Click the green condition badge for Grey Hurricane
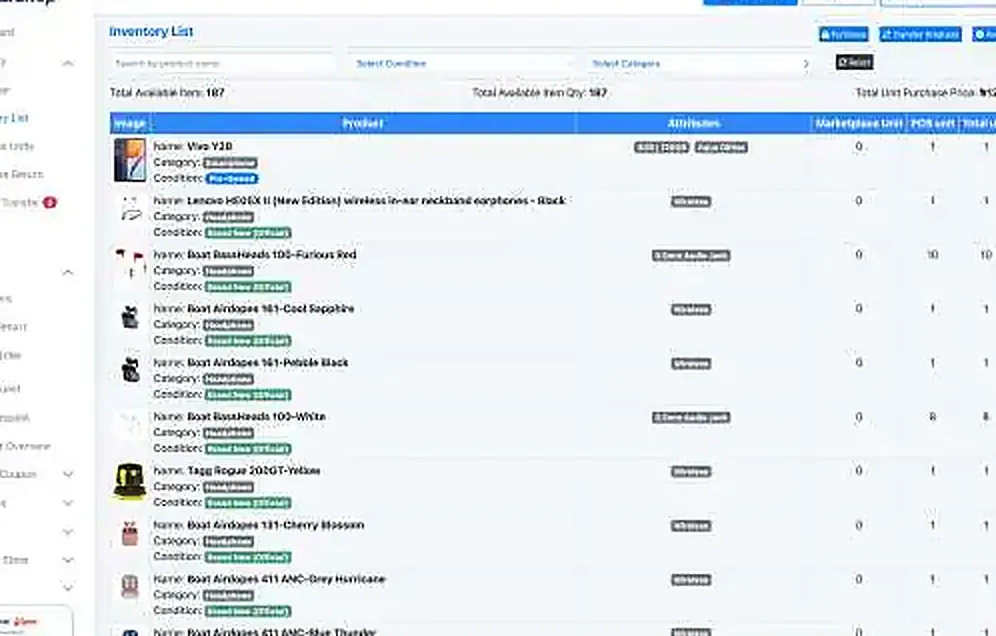 (248, 611)
